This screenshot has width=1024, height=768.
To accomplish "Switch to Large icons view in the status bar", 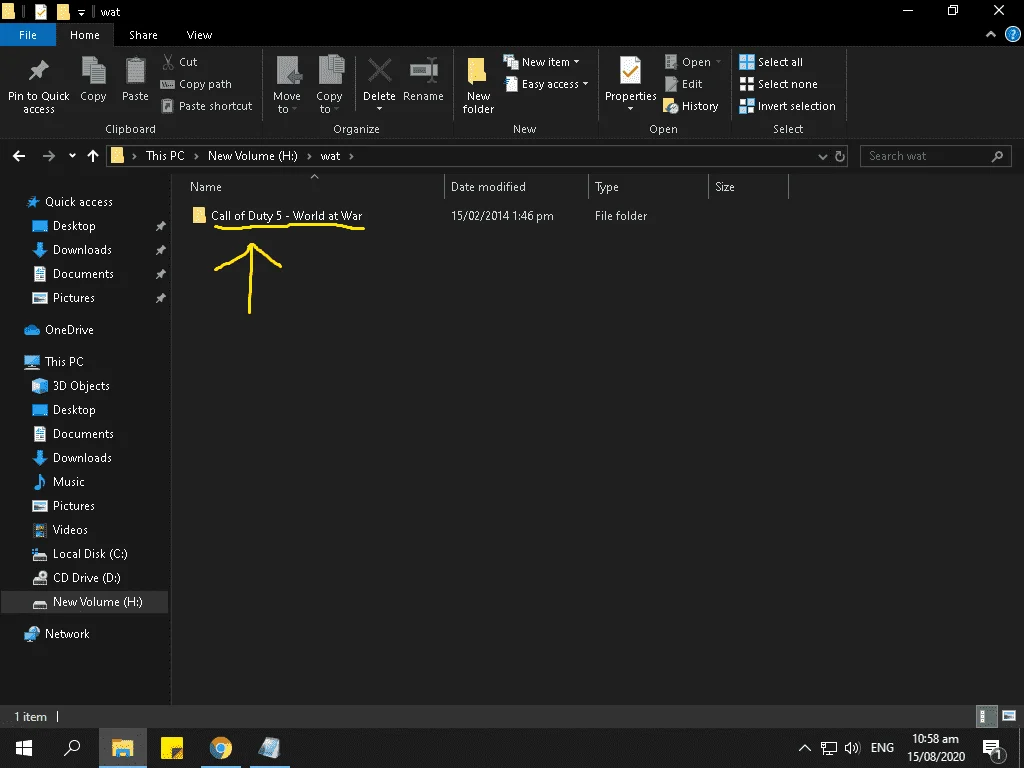I will [x=1009, y=716].
